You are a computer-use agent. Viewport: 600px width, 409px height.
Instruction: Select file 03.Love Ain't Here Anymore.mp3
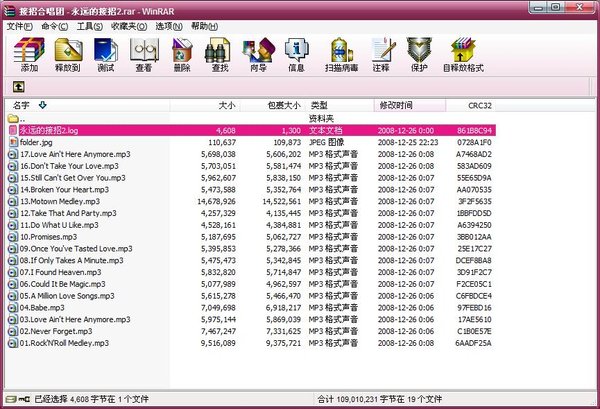coord(75,319)
